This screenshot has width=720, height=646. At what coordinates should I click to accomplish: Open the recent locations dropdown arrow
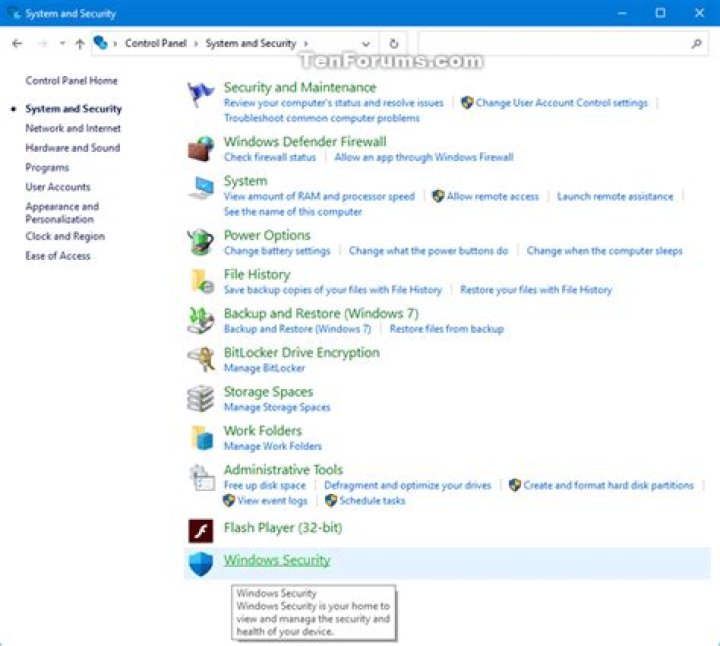(62, 44)
